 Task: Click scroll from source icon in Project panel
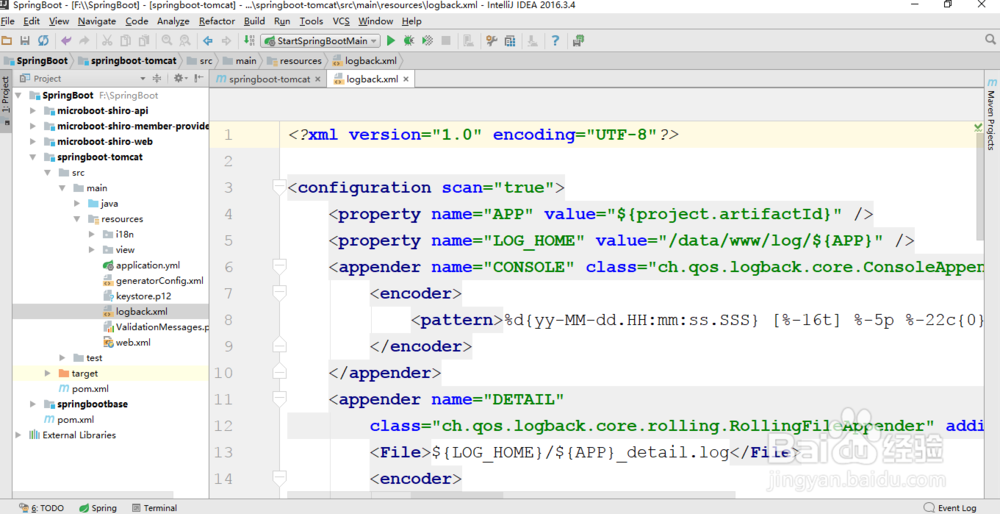pos(157,78)
